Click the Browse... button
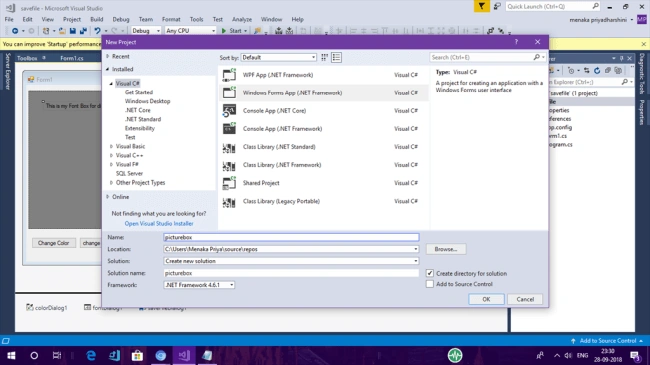 pos(446,249)
